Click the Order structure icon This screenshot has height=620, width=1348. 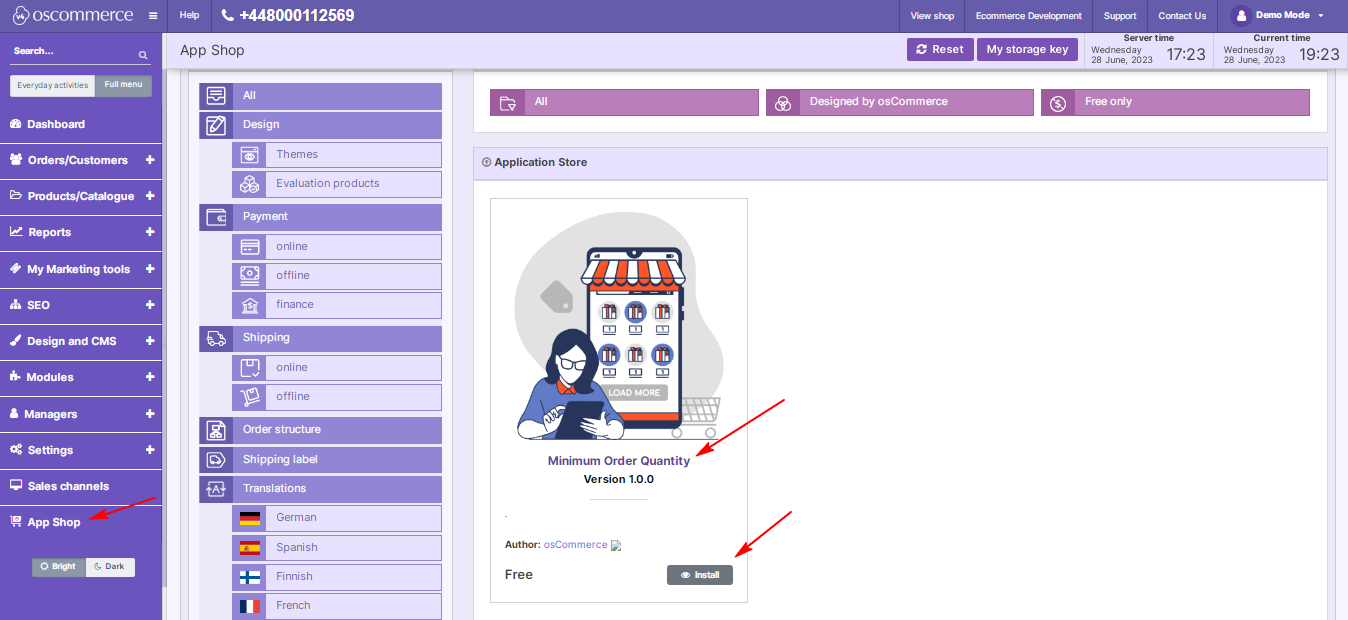point(216,430)
